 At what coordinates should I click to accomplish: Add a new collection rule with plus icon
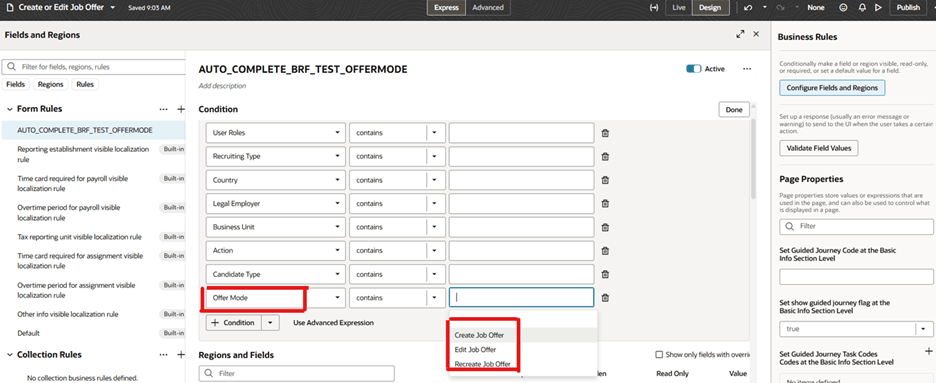pos(181,355)
